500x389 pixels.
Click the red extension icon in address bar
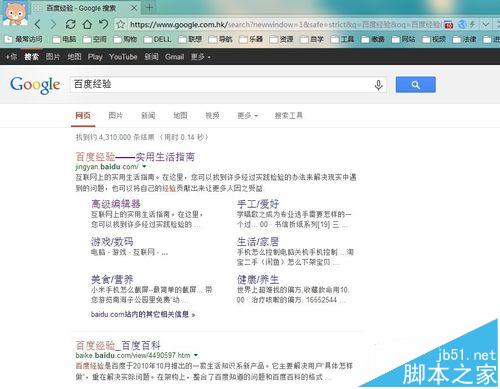pyautogui.click(x=449, y=25)
